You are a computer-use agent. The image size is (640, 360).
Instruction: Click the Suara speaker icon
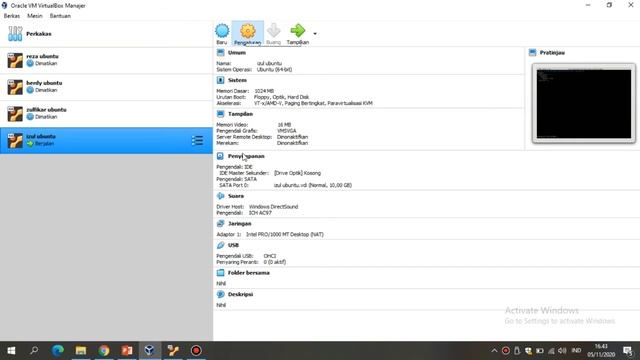click(220, 196)
